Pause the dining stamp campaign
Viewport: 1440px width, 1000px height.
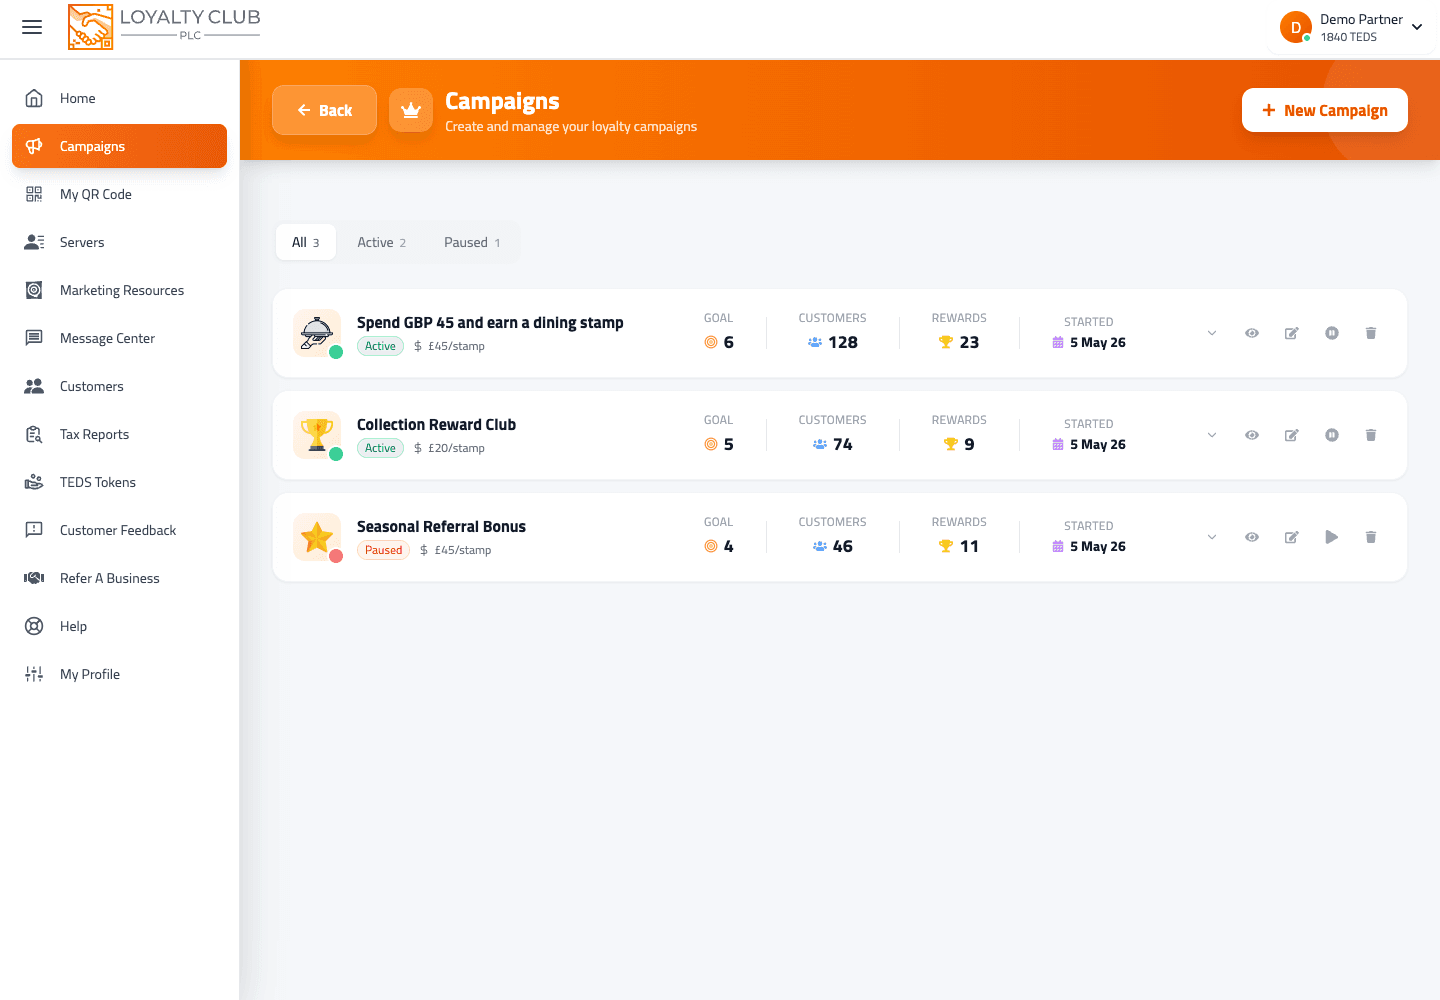pos(1332,333)
